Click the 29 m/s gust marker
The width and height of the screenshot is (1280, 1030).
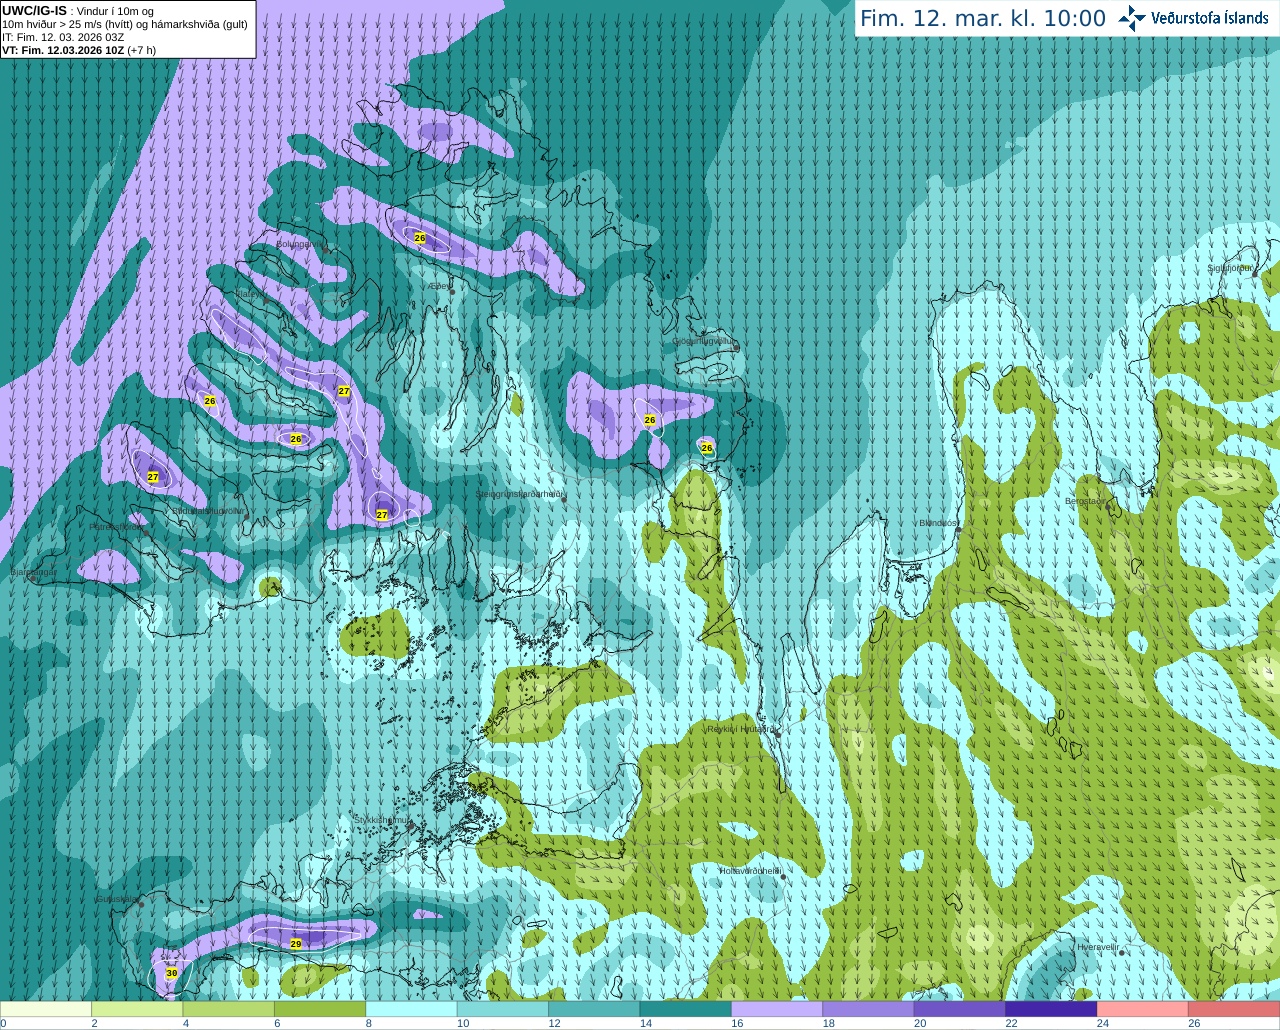[x=296, y=944]
